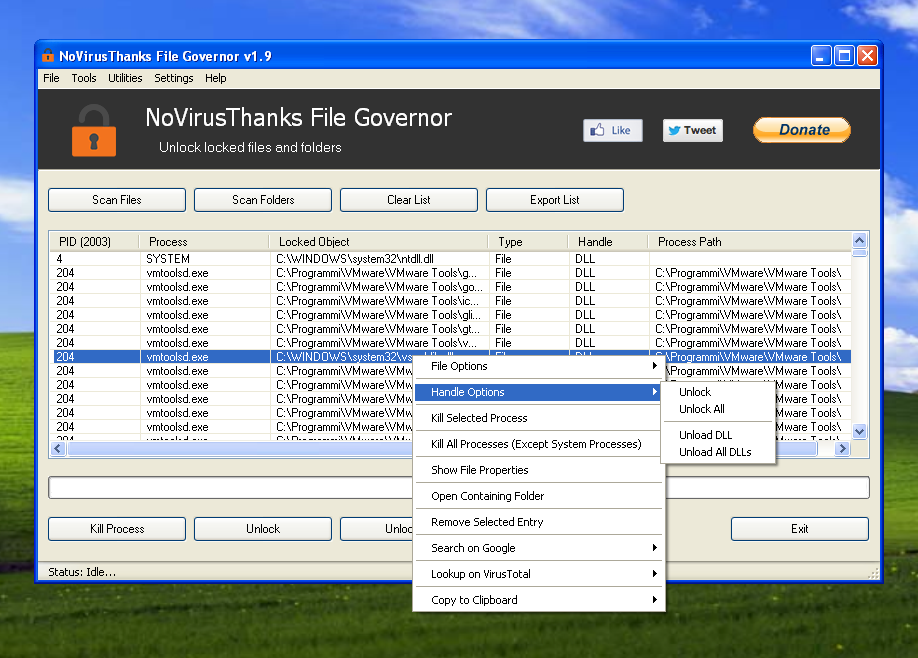Click the title bar padlock icon
This screenshot has height=658, width=918.
48,56
